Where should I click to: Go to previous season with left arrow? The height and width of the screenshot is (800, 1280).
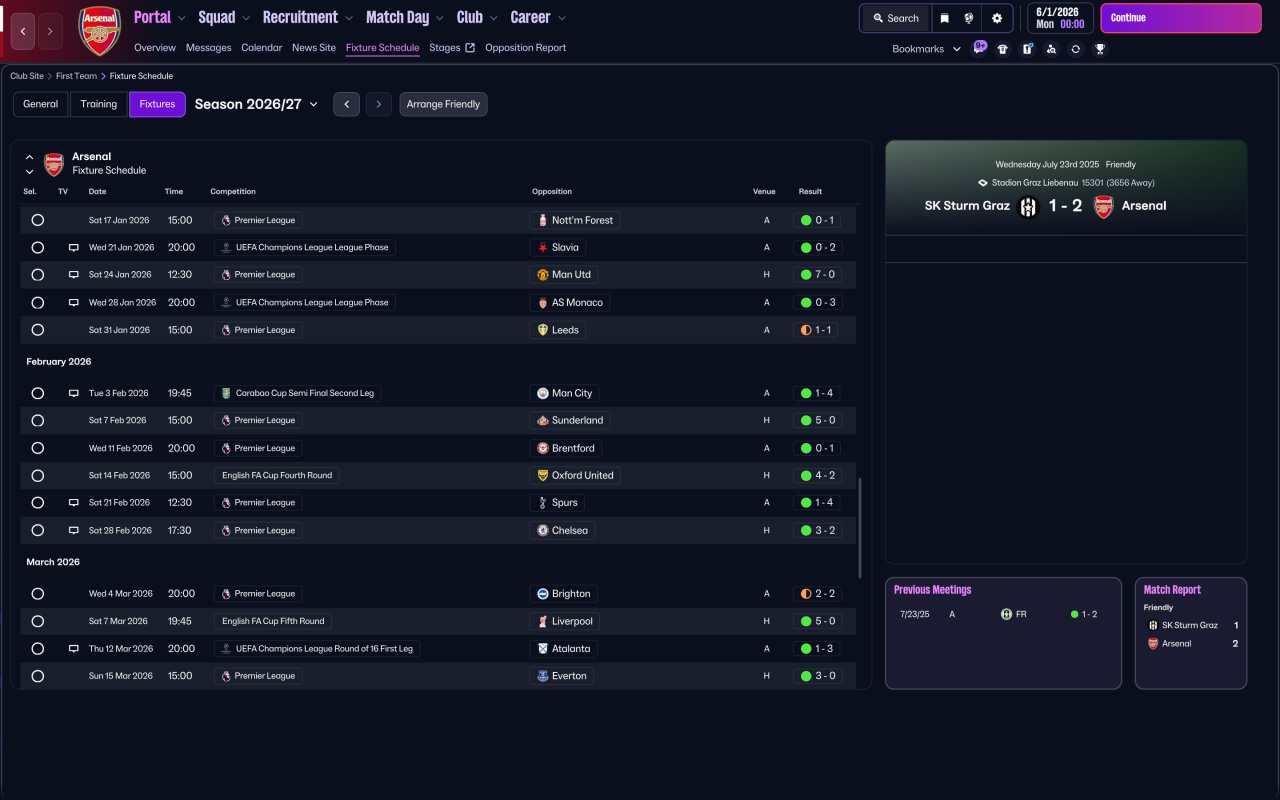click(x=346, y=104)
